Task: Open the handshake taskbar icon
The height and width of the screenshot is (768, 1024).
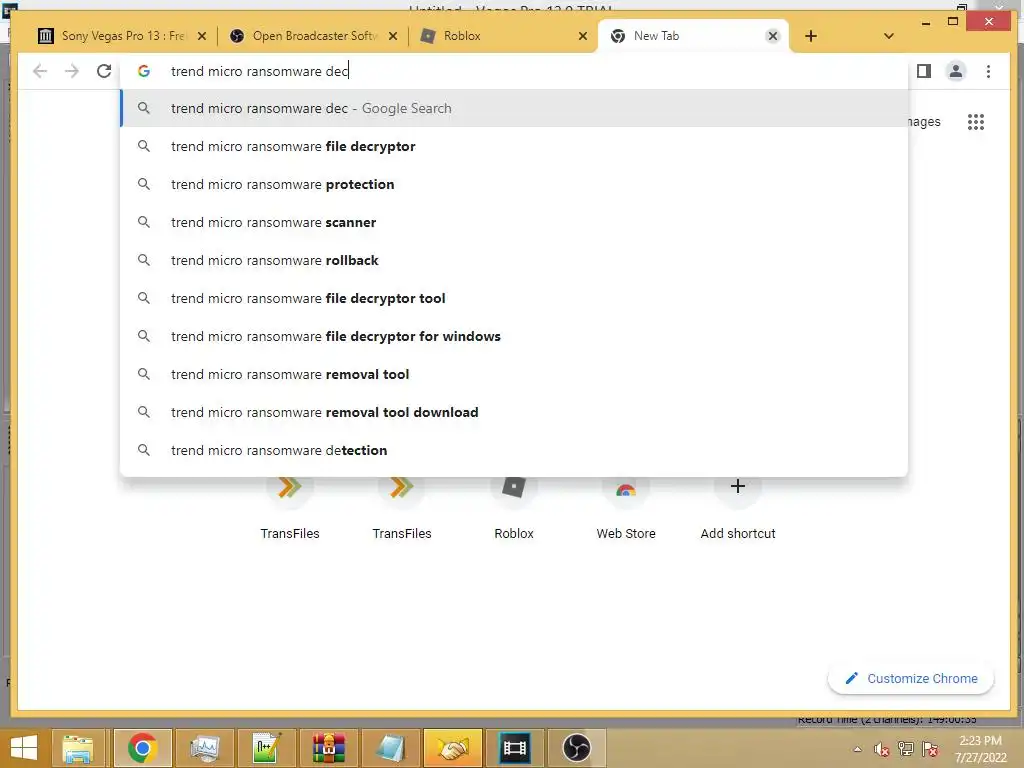Action: coord(453,748)
